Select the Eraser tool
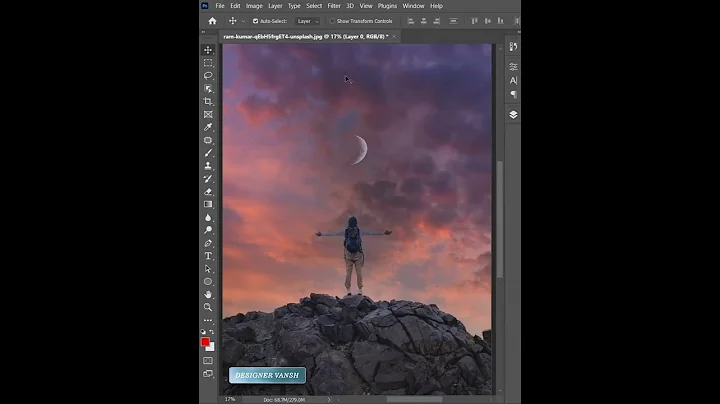720x404 pixels. 208,191
